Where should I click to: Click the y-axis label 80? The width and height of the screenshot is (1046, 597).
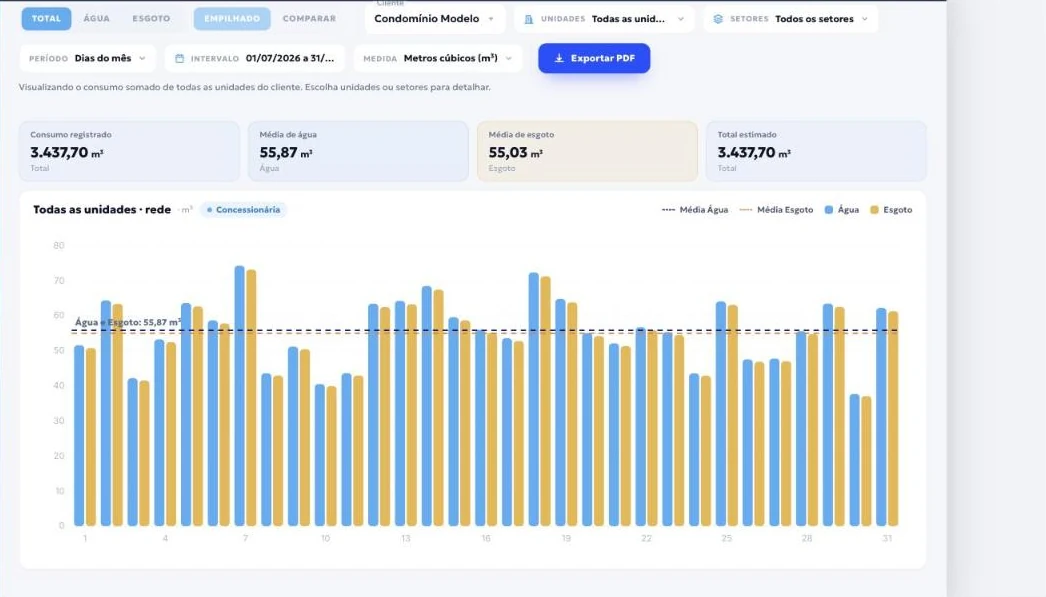(x=59, y=245)
